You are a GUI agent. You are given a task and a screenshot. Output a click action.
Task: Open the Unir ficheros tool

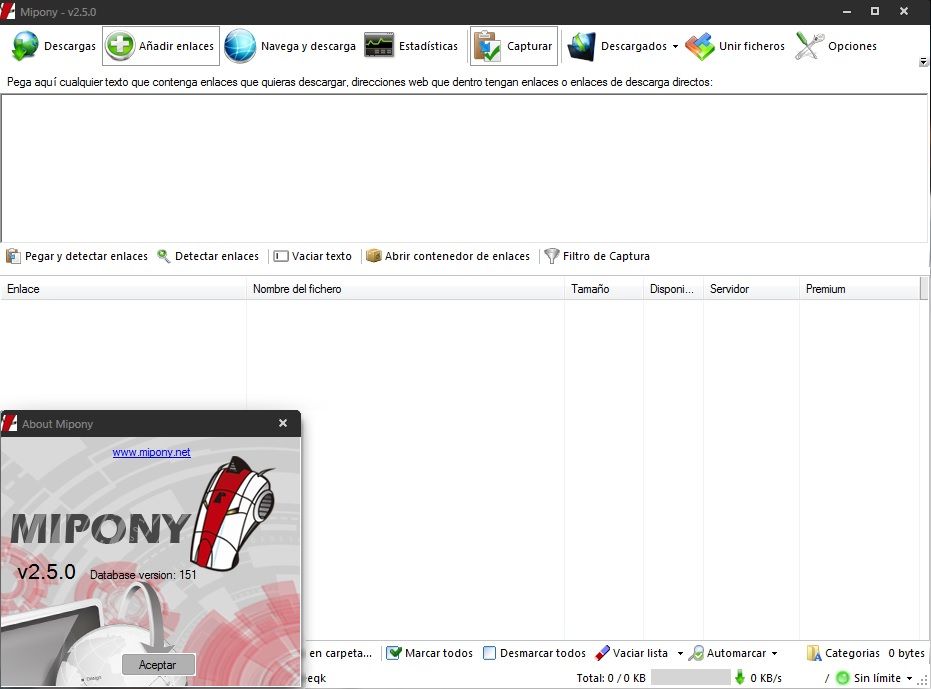point(735,46)
